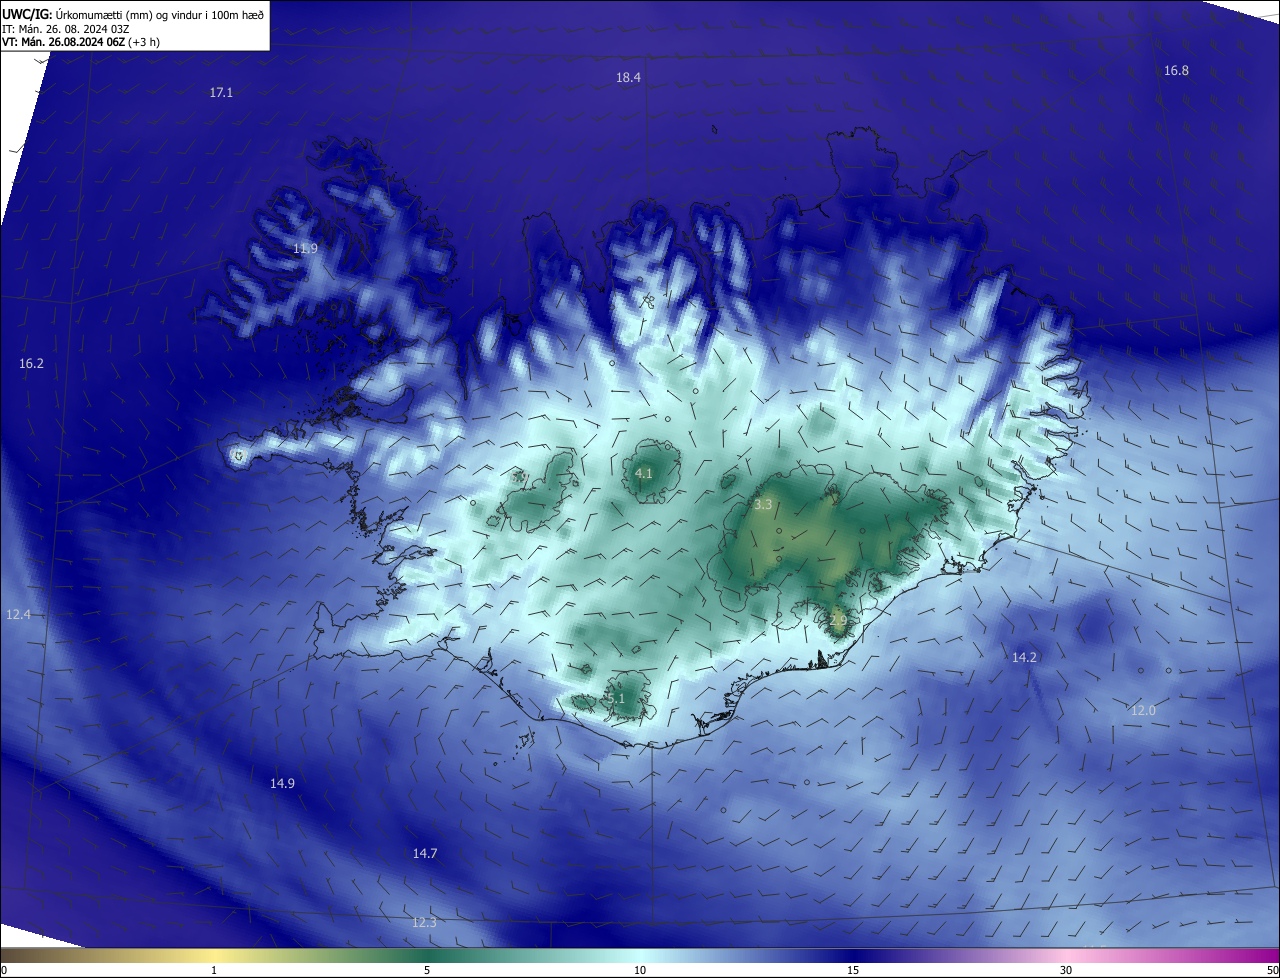
Task: Click the 12.4 value label
Action: tap(18, 614)
